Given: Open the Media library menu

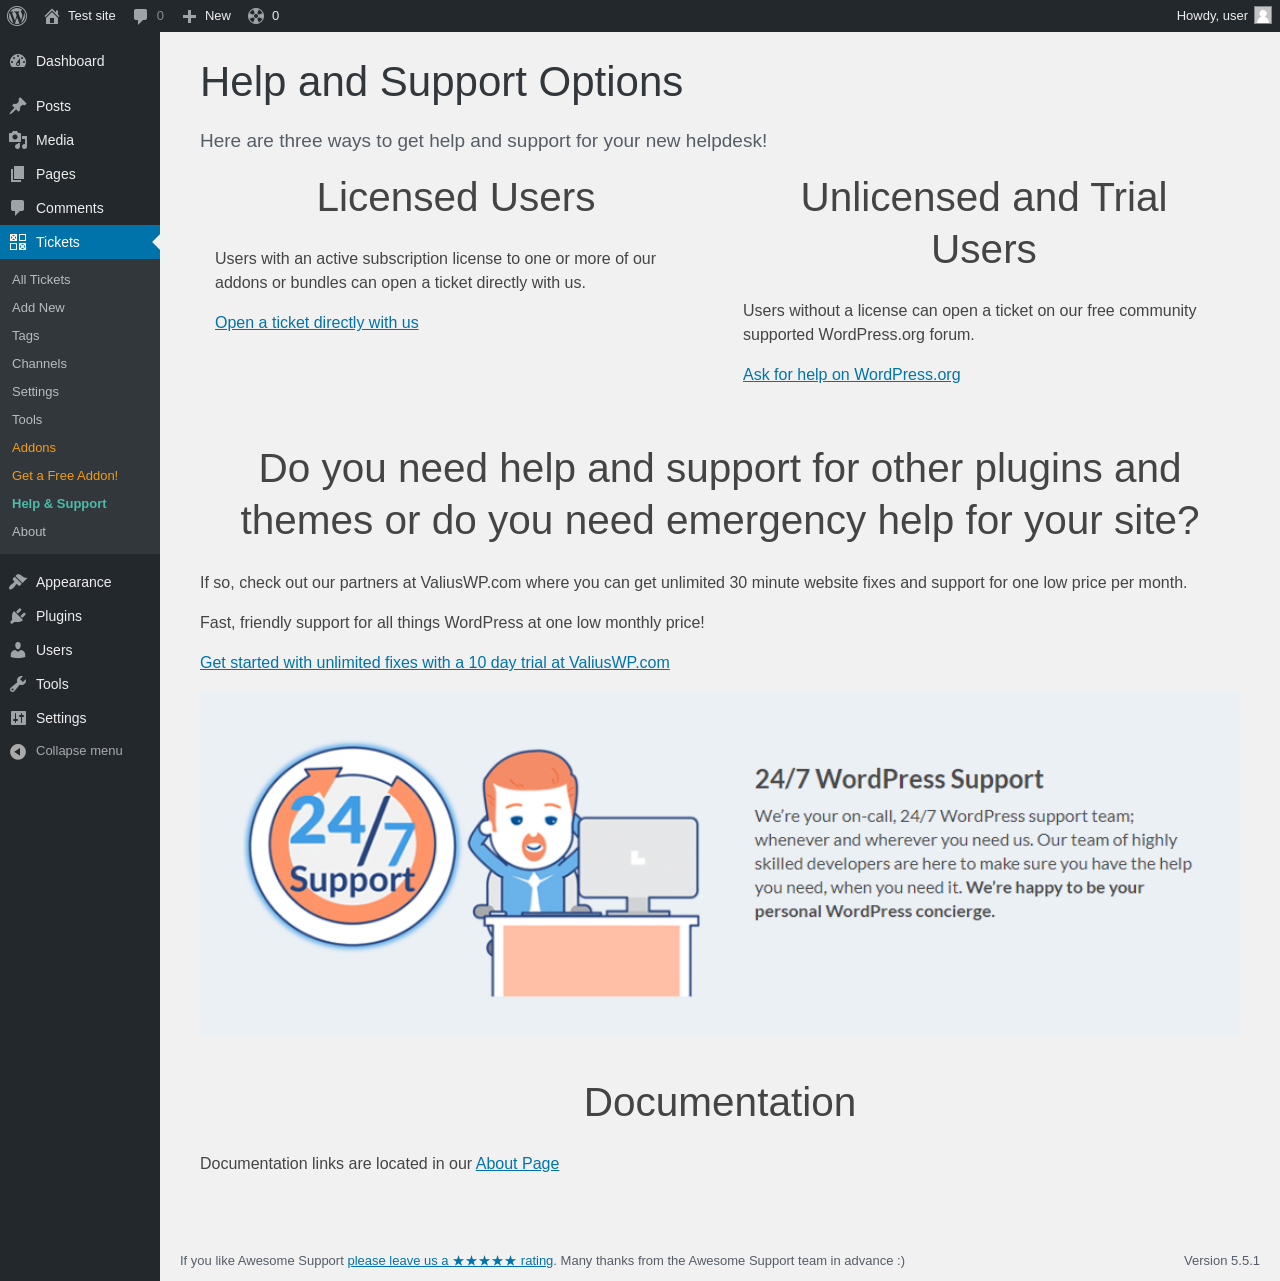Looking at the screenshot, I should (80, 140).
